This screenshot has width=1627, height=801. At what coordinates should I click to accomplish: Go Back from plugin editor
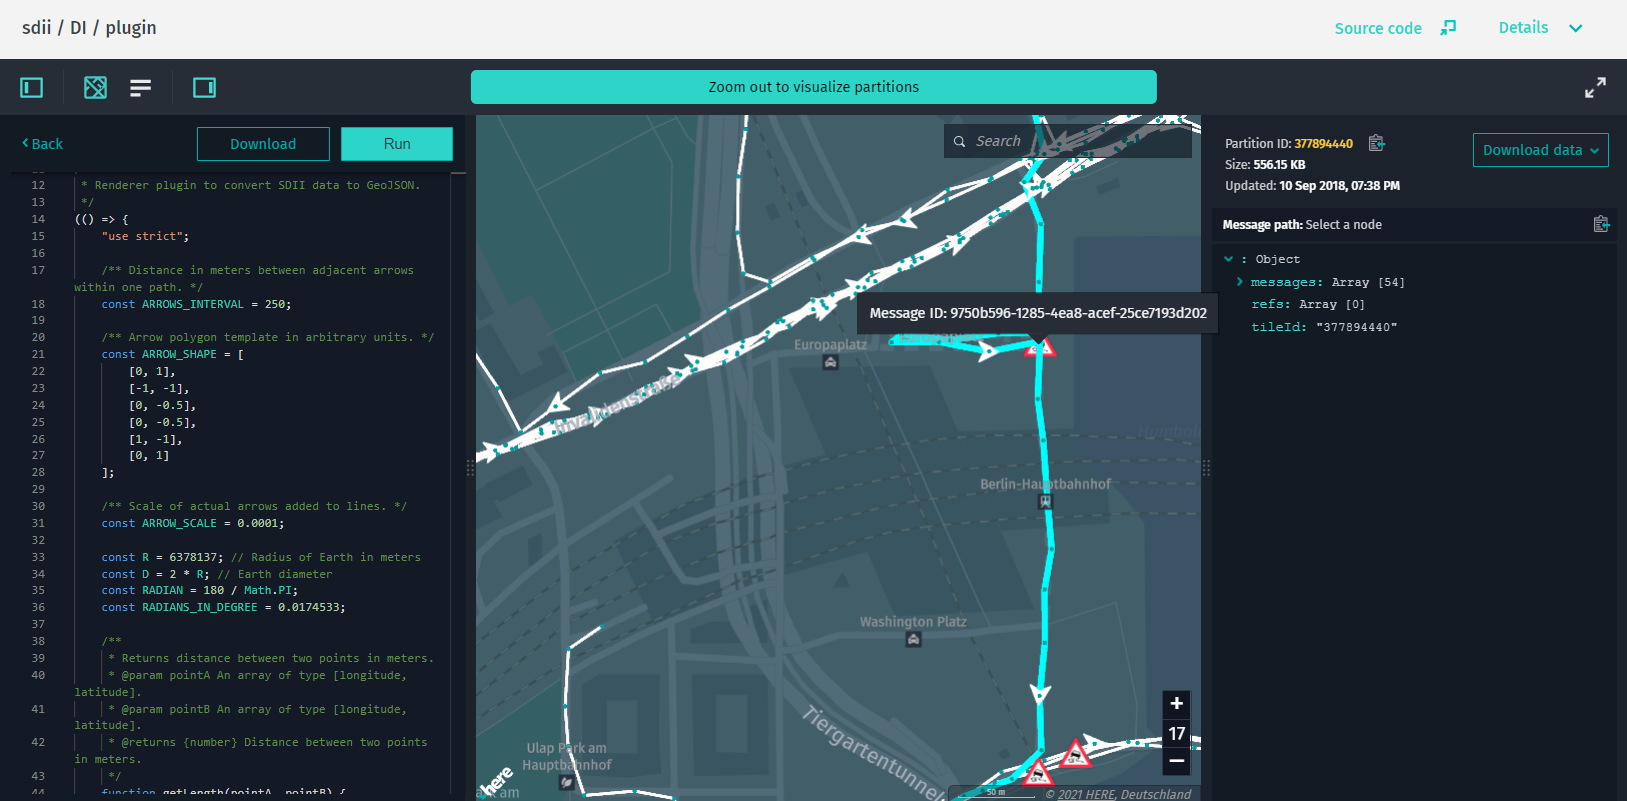click(x=42, y=144)
